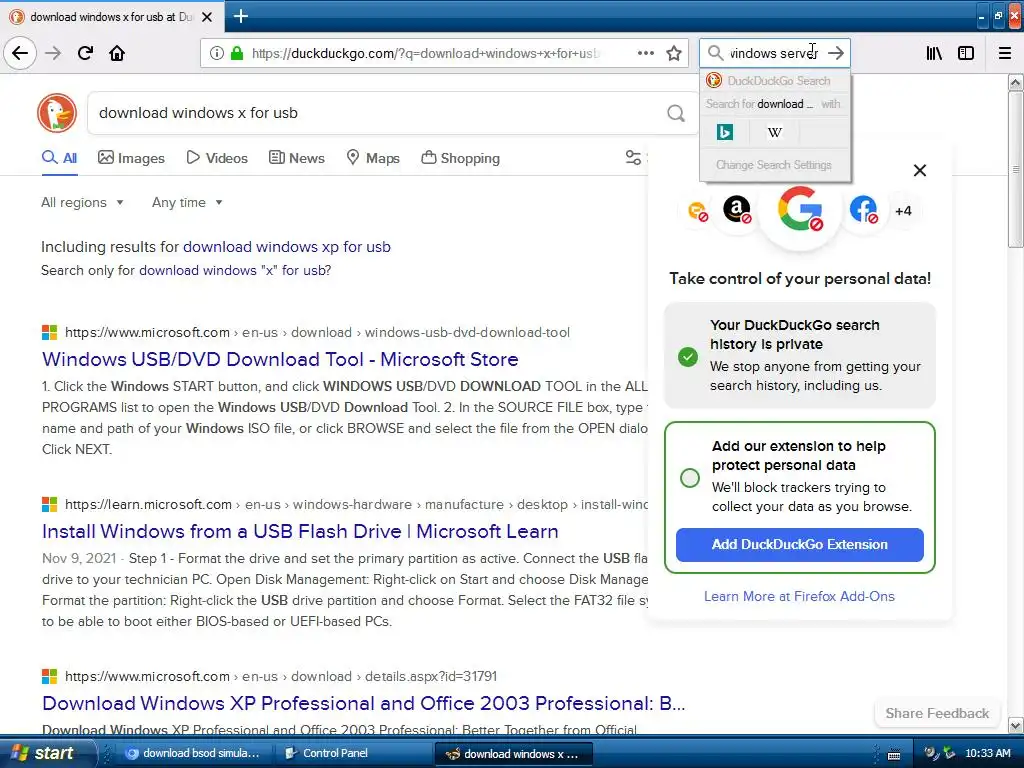This screenshot has height=768, width=1024.
Task: Open the Firefox home page
Action: (x=117, y=53)
